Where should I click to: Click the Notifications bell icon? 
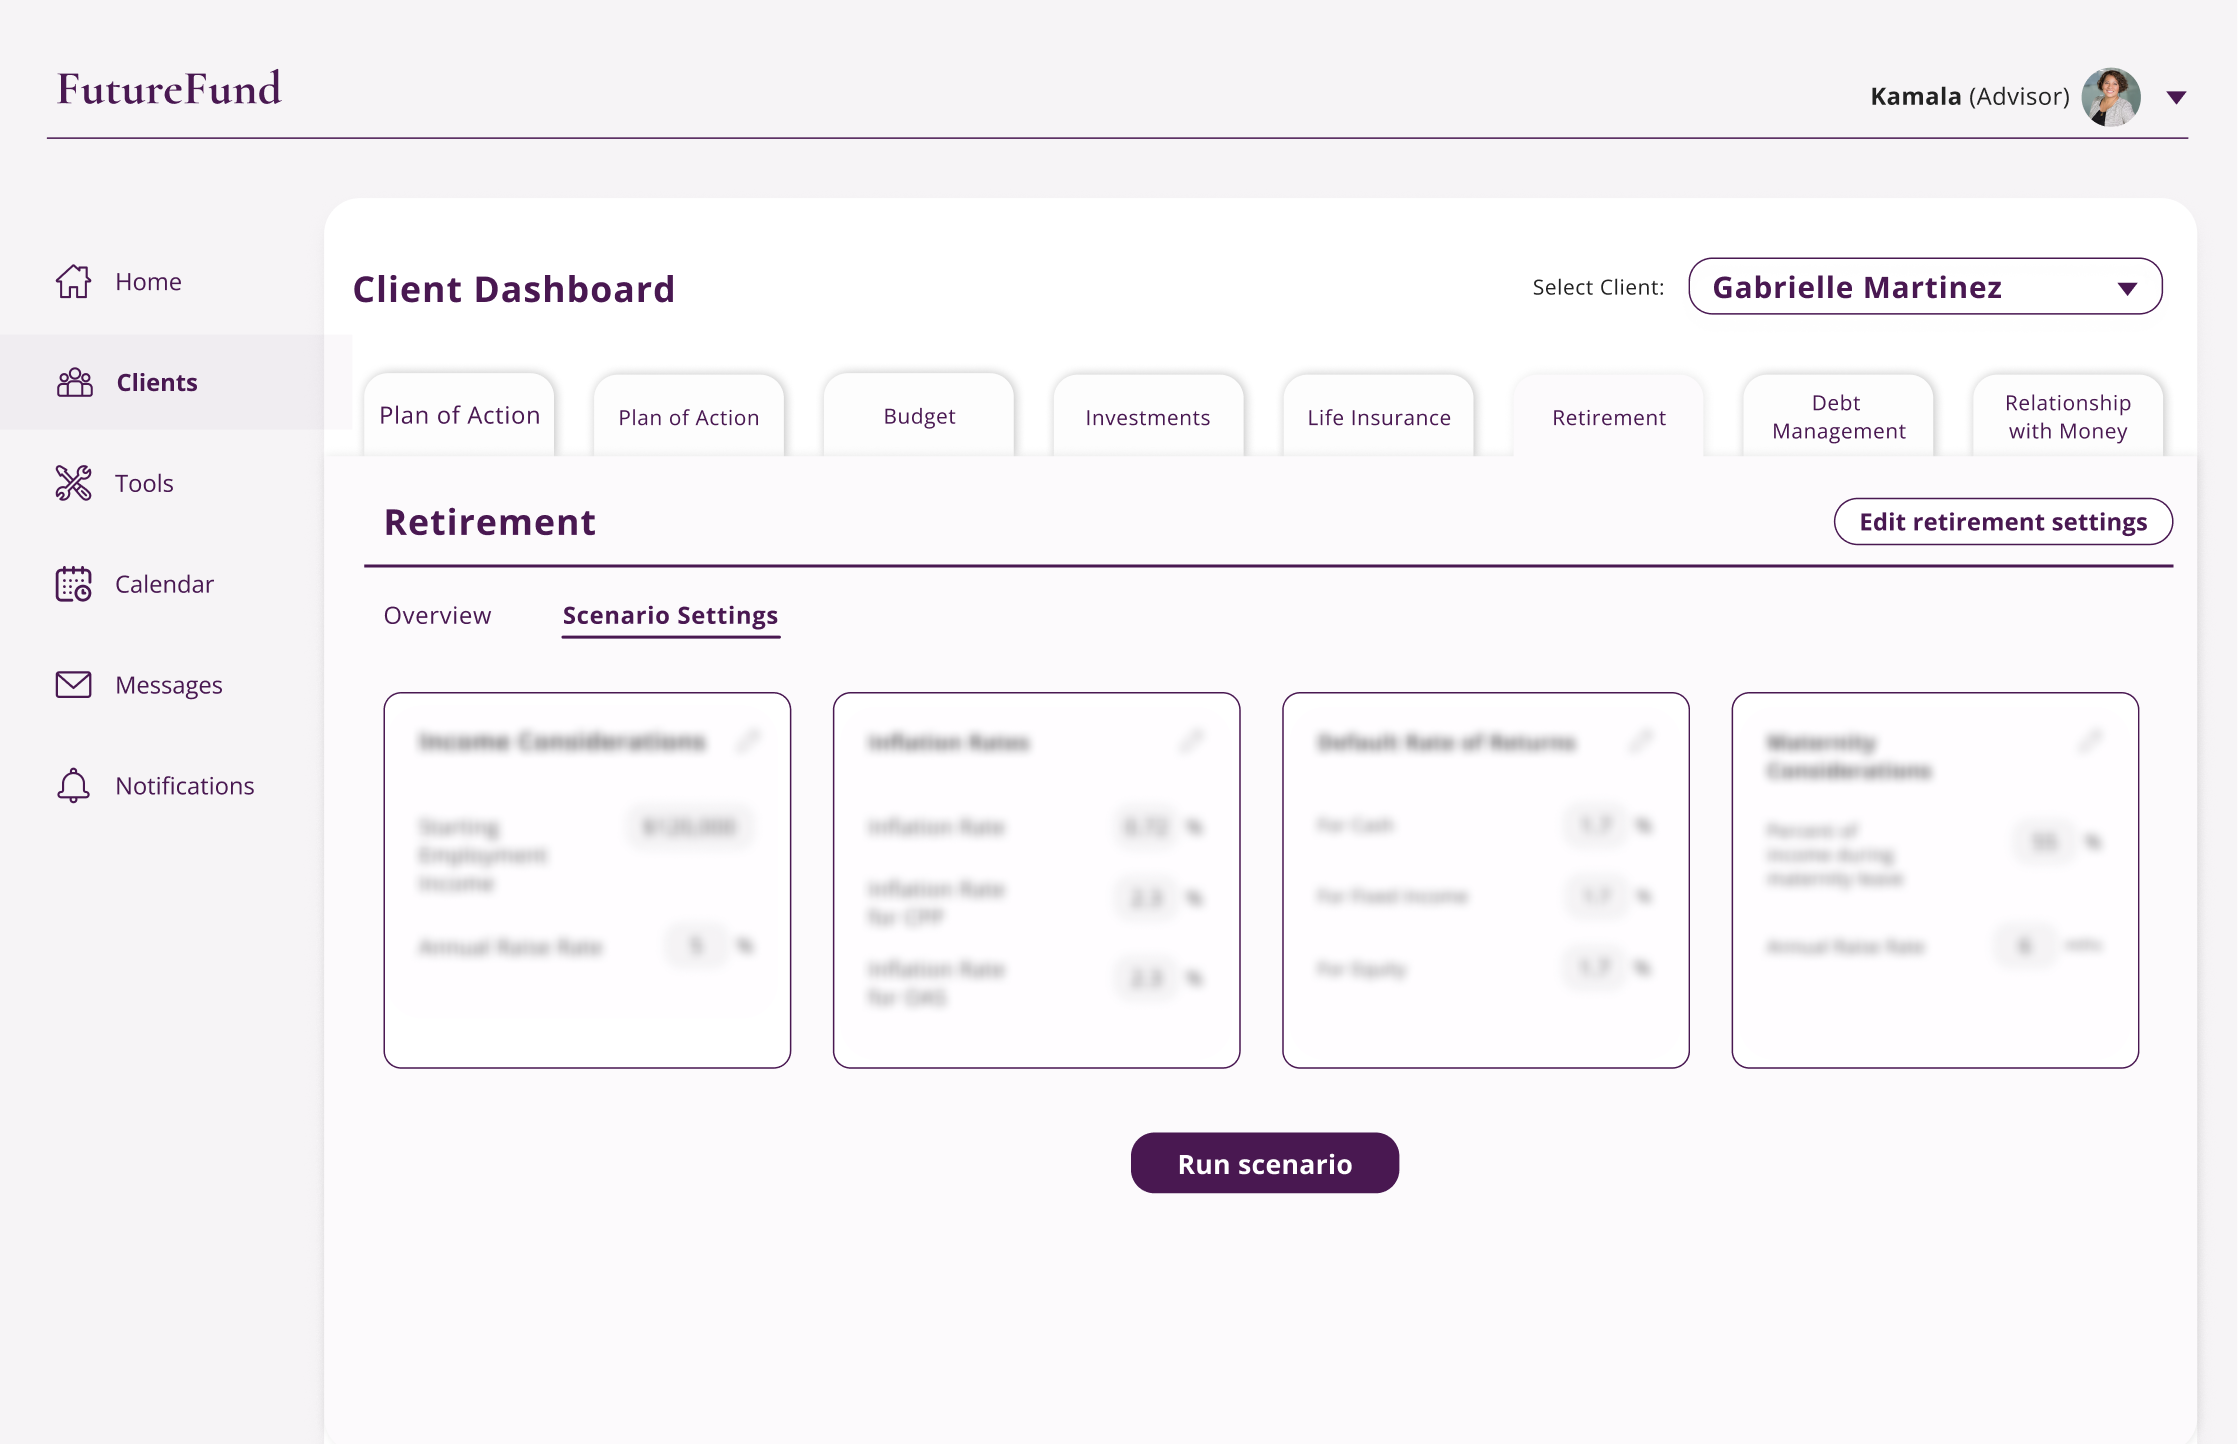(x=73, y=786)
